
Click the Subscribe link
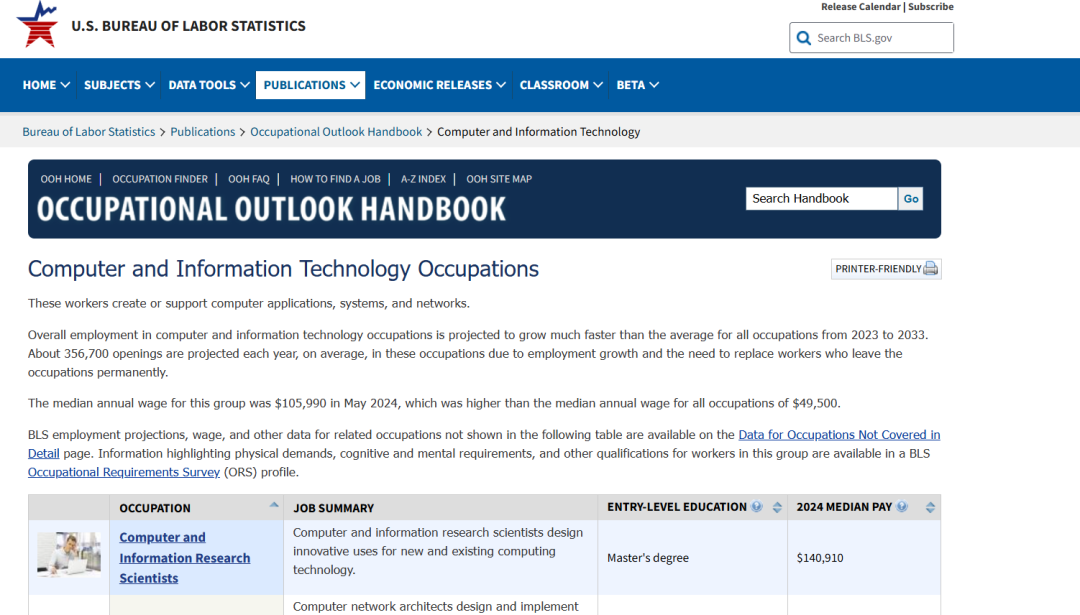931,6
